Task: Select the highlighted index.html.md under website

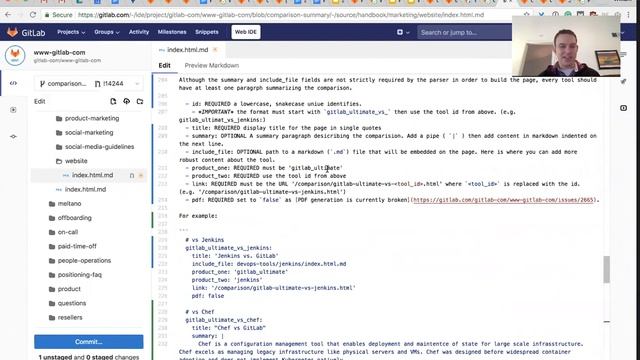Action: (x=89, y=175)
